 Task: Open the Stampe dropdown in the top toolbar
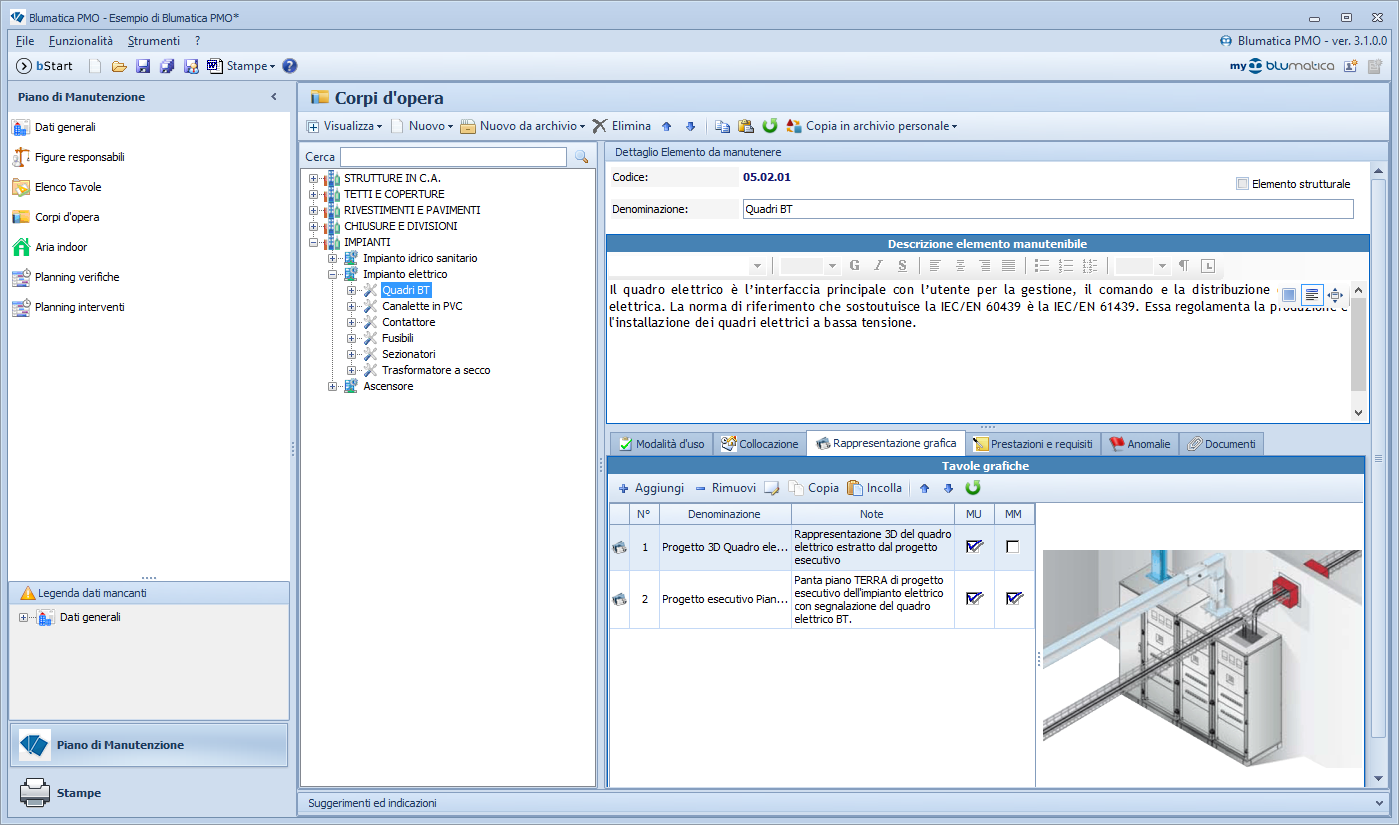click(240, 66)
